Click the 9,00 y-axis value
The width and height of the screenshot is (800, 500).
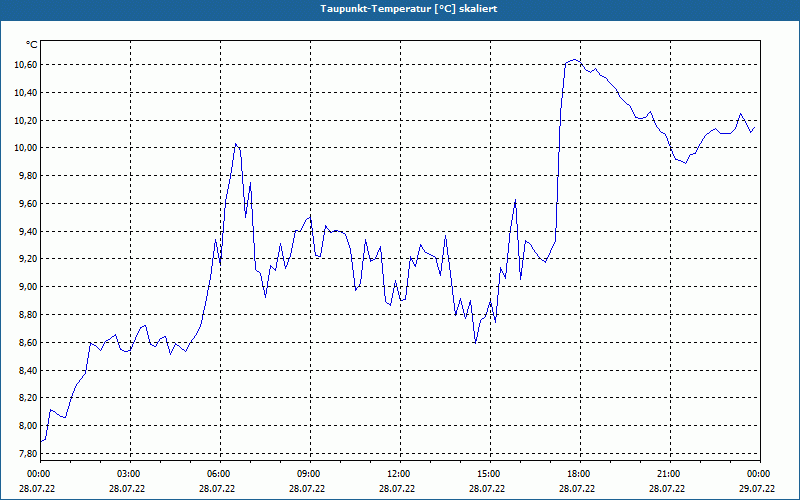(28, 287)
